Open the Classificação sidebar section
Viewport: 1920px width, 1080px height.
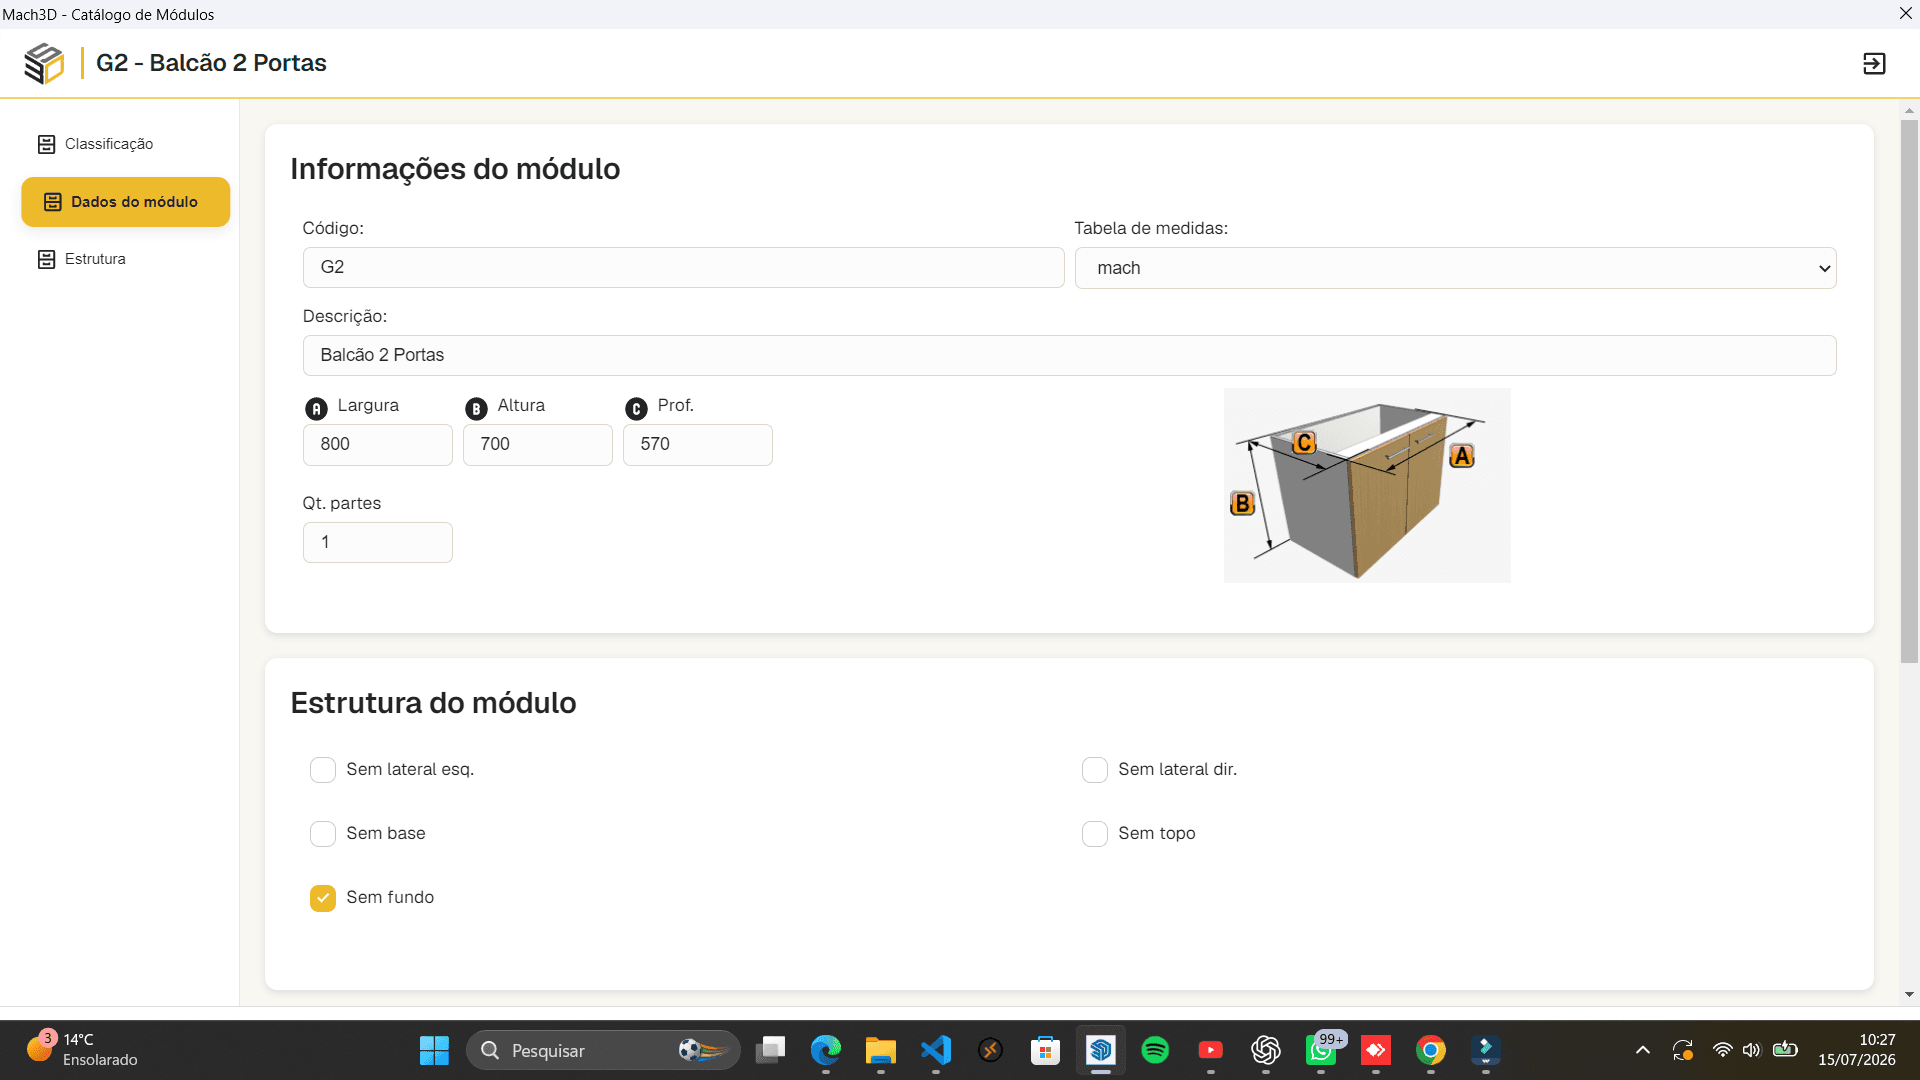point(96,144)
